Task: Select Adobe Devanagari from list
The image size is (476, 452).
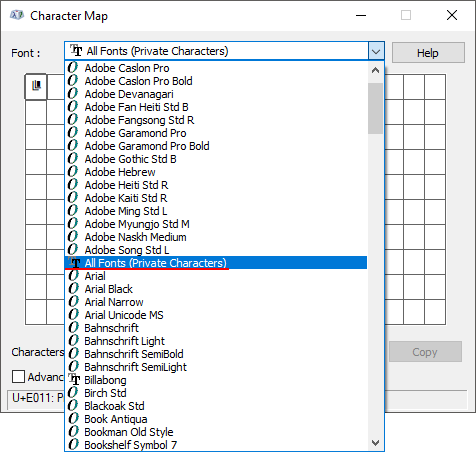Action: [x=216, y=94]
